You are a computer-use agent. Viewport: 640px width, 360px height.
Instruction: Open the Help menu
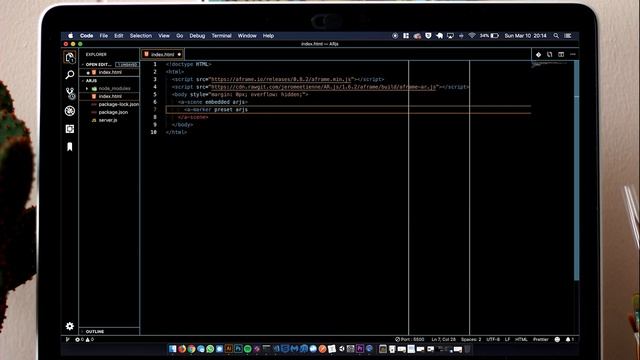tap(268, 36)
